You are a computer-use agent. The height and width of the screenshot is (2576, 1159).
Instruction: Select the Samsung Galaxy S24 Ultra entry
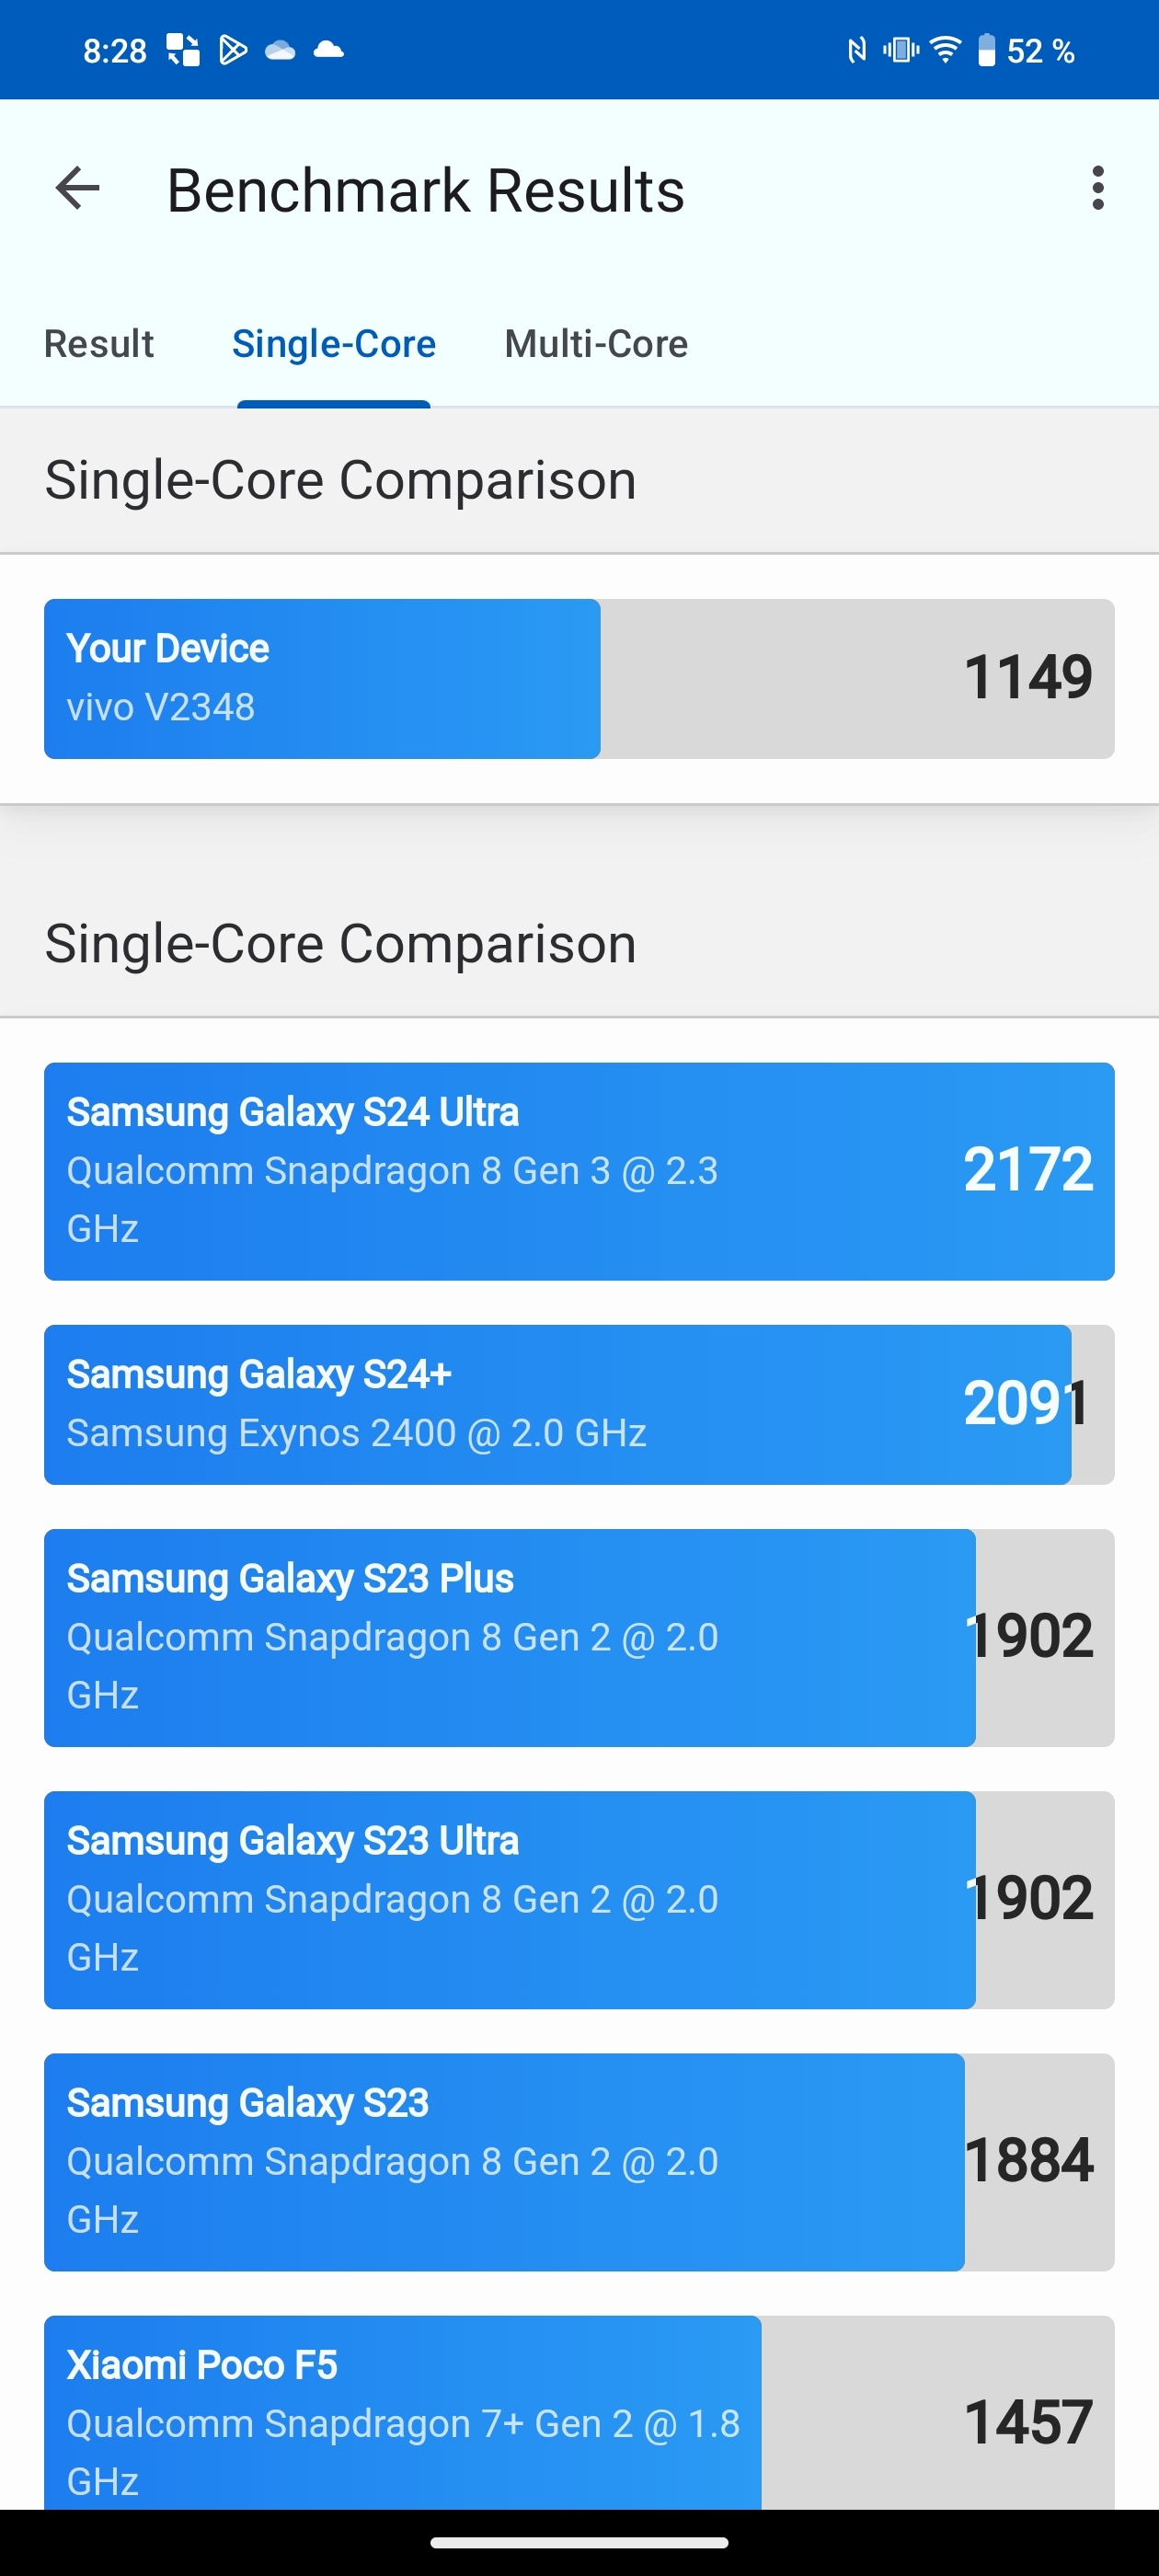579,1171
